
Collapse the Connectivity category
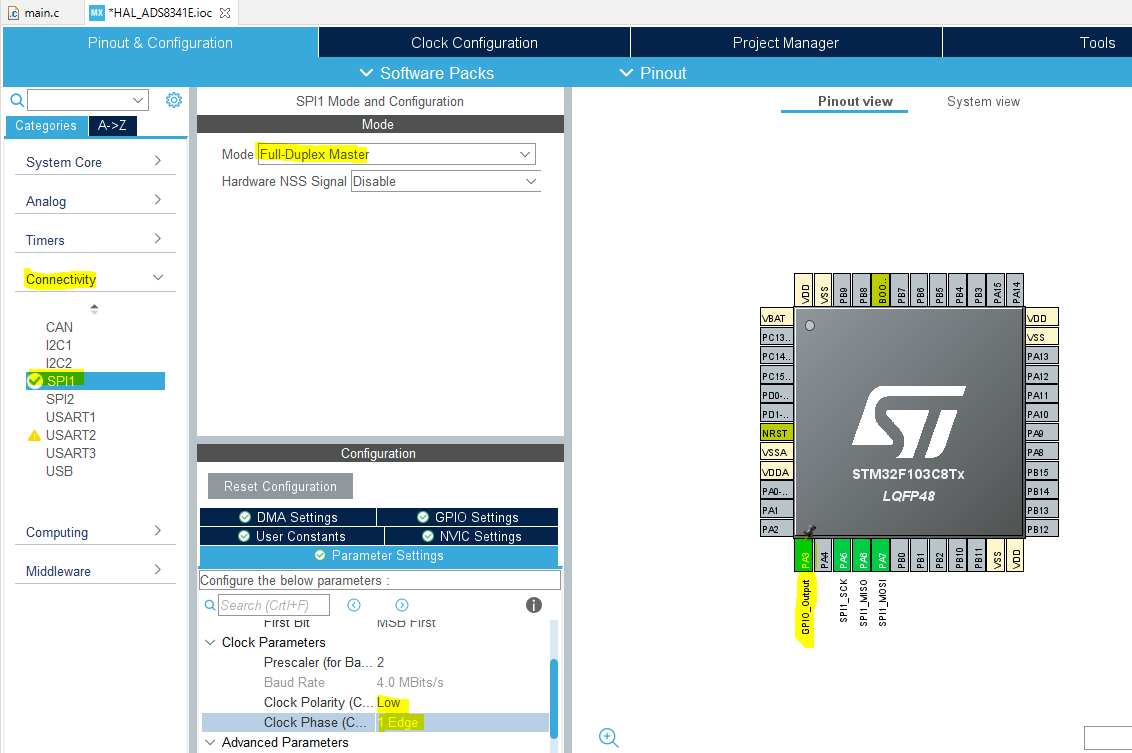point(95,279)
